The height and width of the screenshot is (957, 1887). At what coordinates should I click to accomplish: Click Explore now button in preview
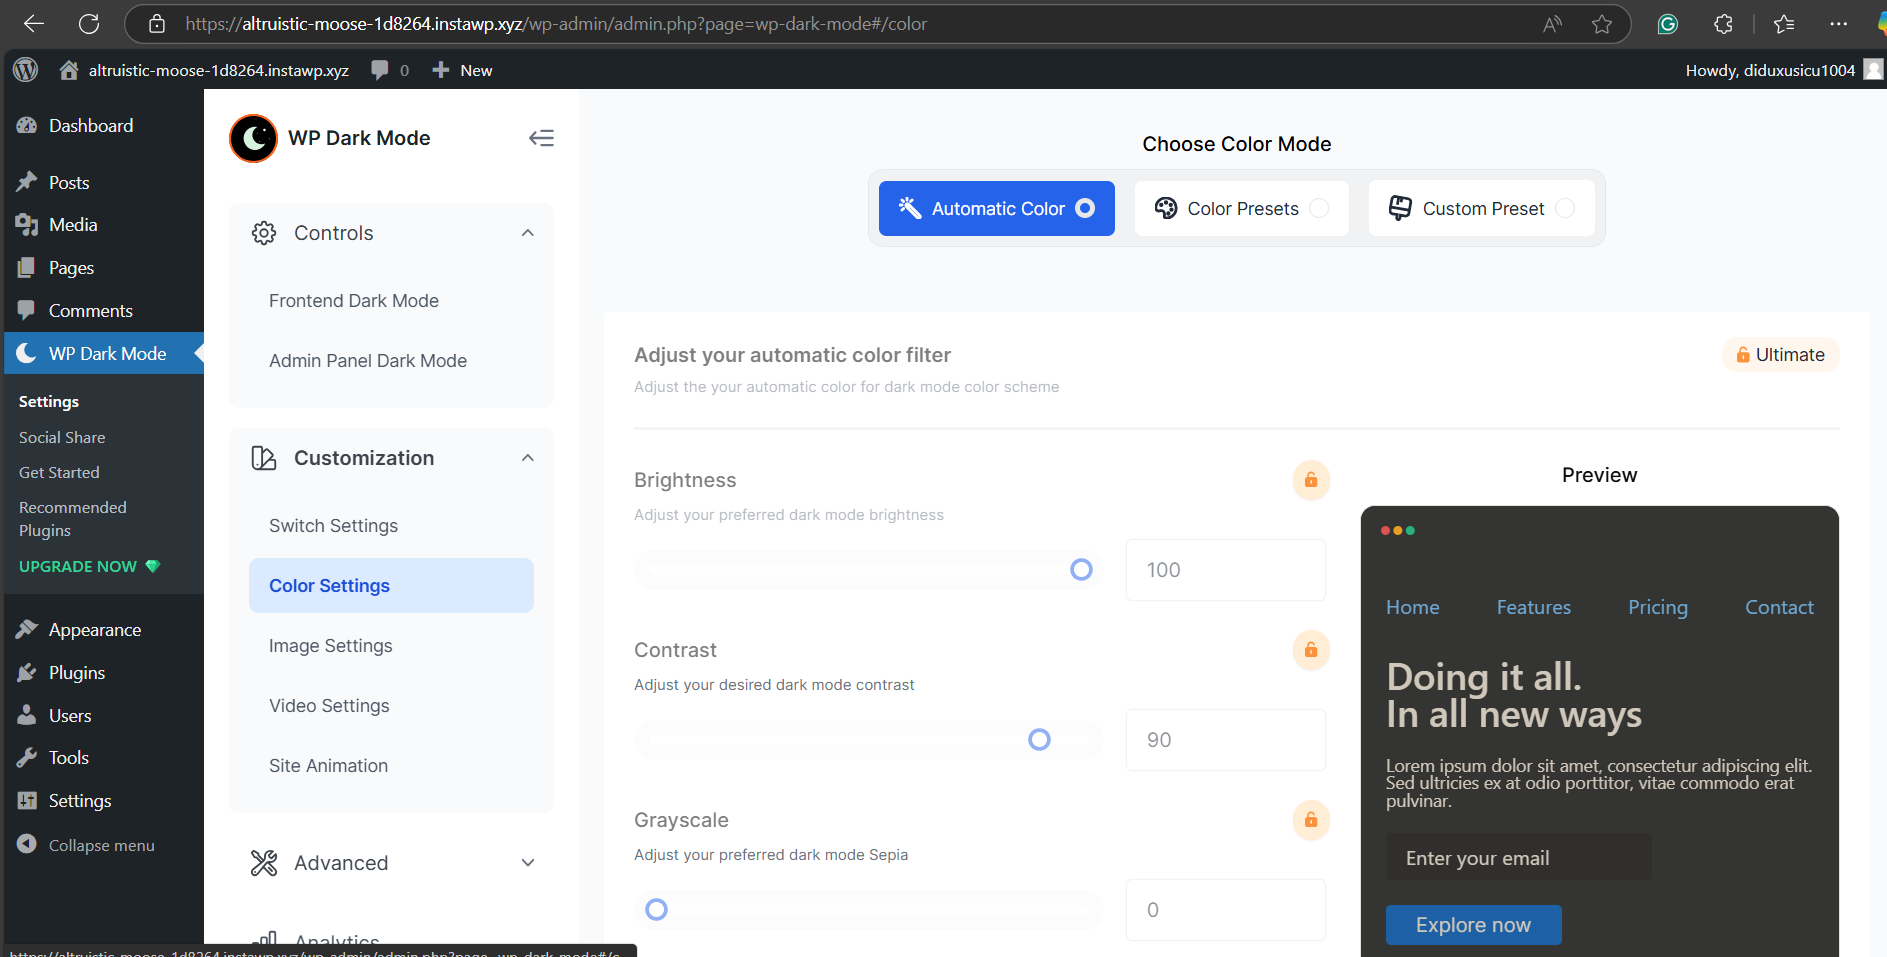[1473, 925]
